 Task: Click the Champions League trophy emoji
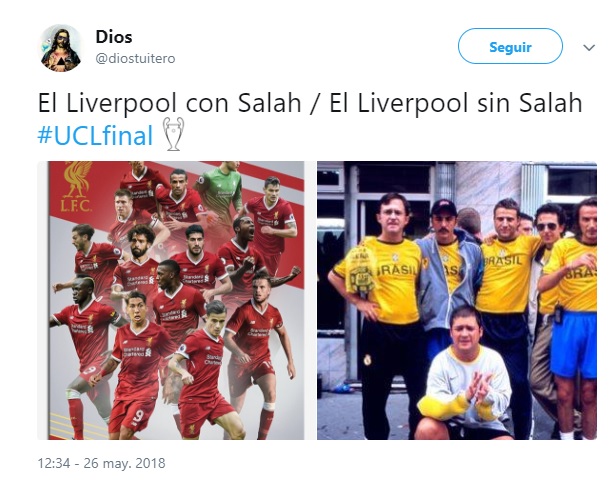174,134
